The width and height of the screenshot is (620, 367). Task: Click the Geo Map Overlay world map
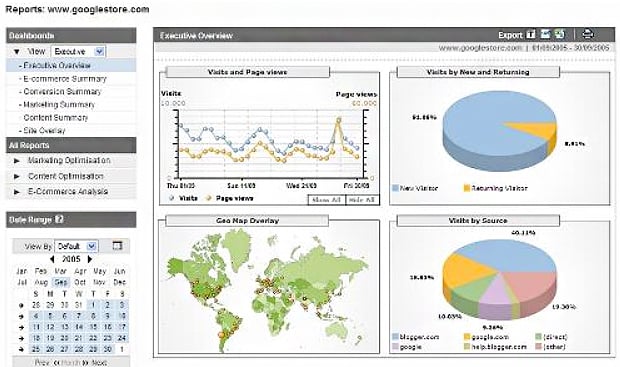click(269, 289)
